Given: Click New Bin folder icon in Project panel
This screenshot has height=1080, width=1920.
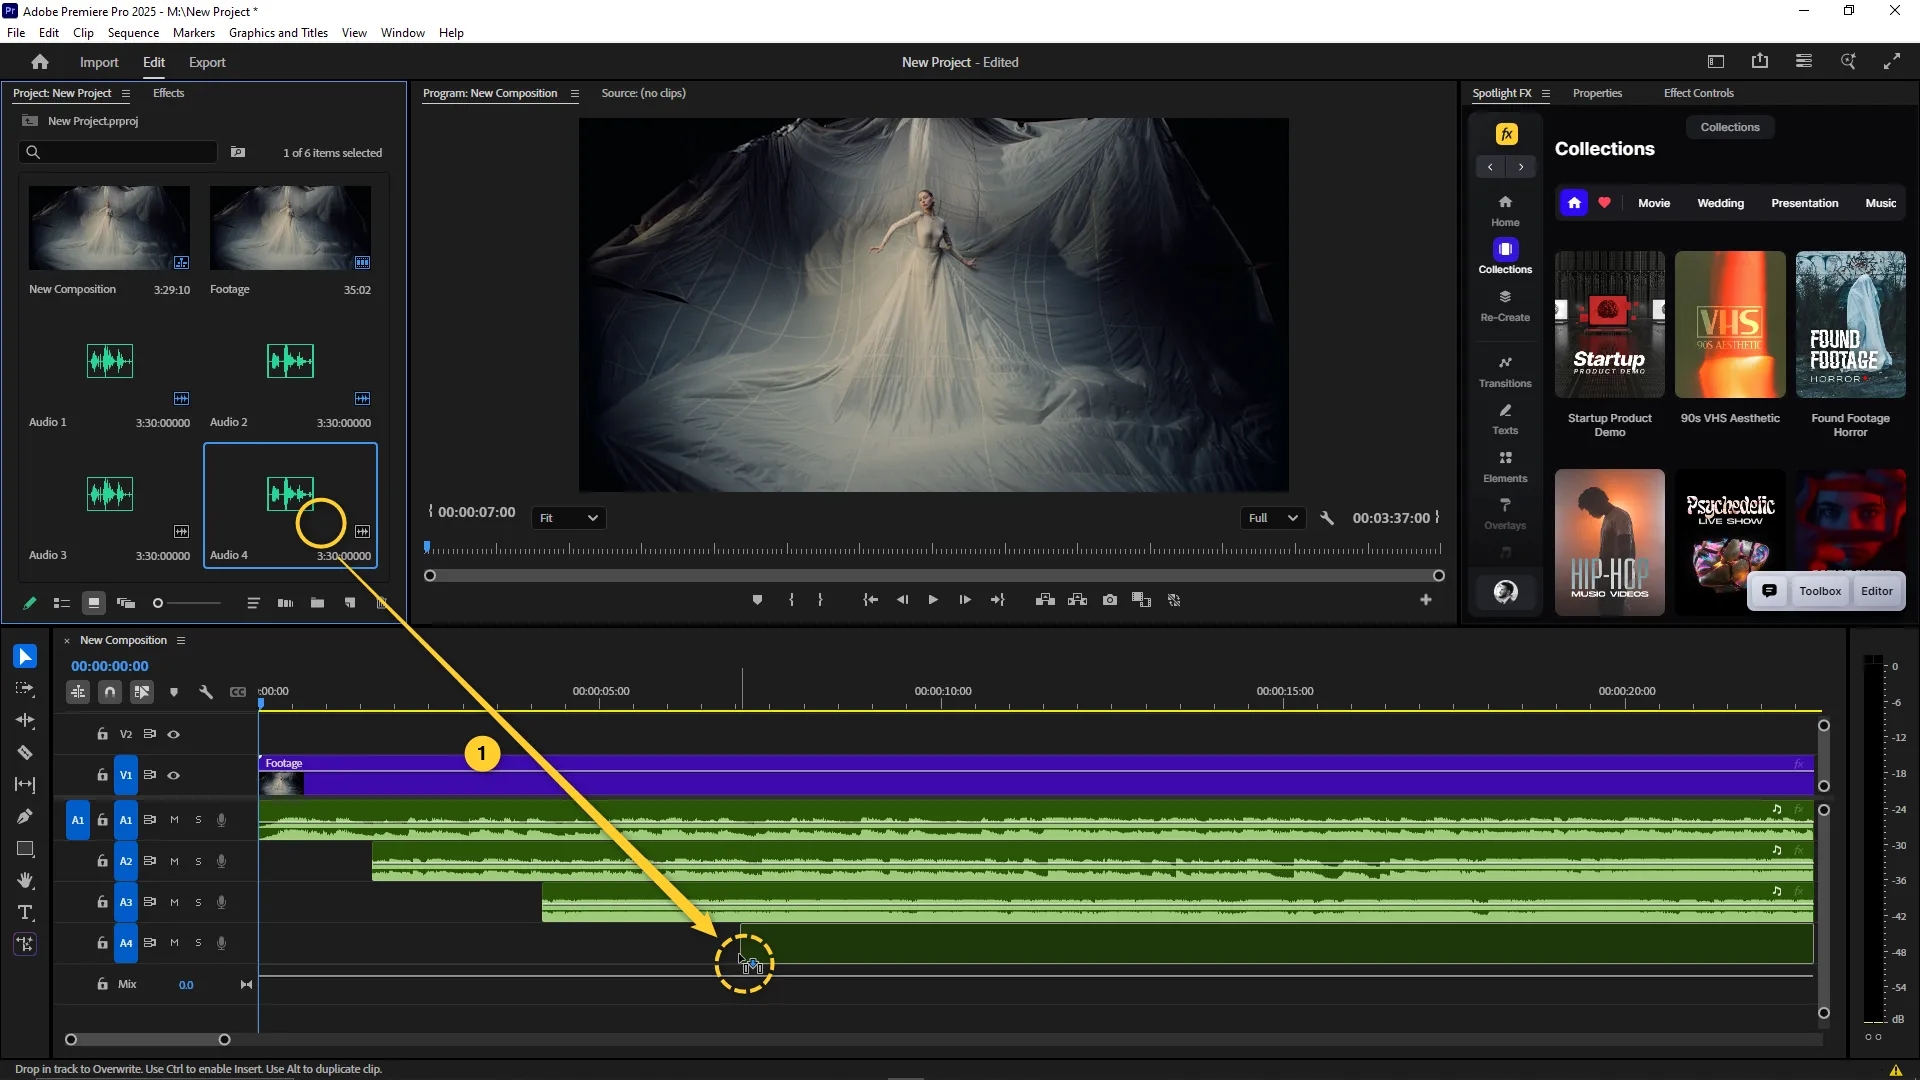Looking at the screenshot, I should point(317,603).
